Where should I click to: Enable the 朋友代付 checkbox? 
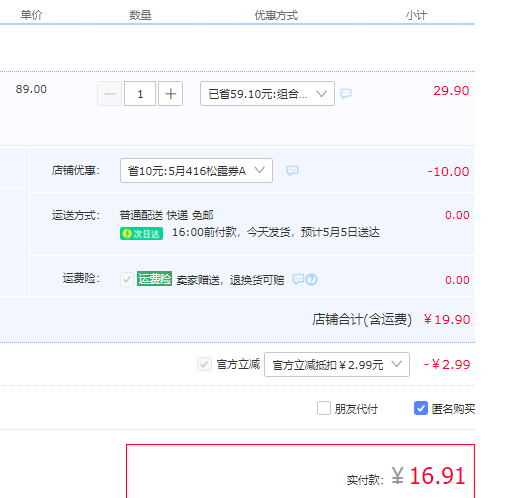324,408
